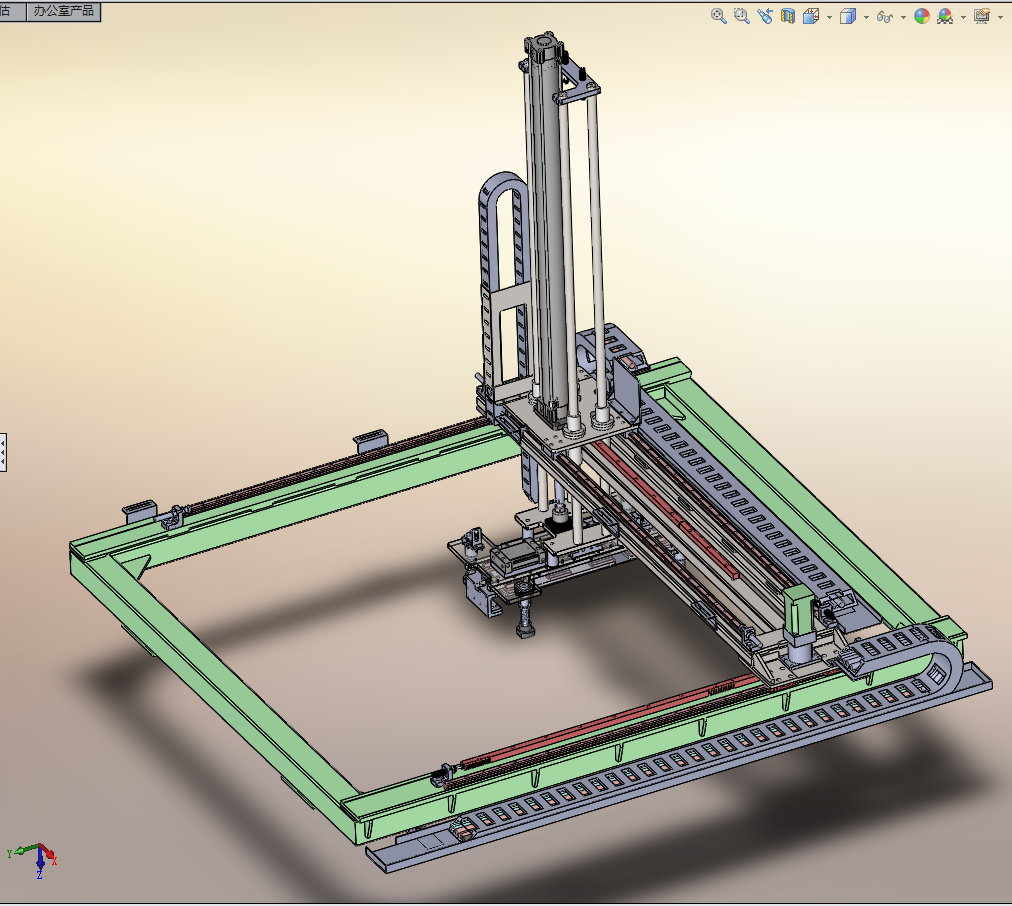This screenshot has width=1012, height=906.
Task: Switch to the 办公室产品 tab
Action: pos(63,11)
